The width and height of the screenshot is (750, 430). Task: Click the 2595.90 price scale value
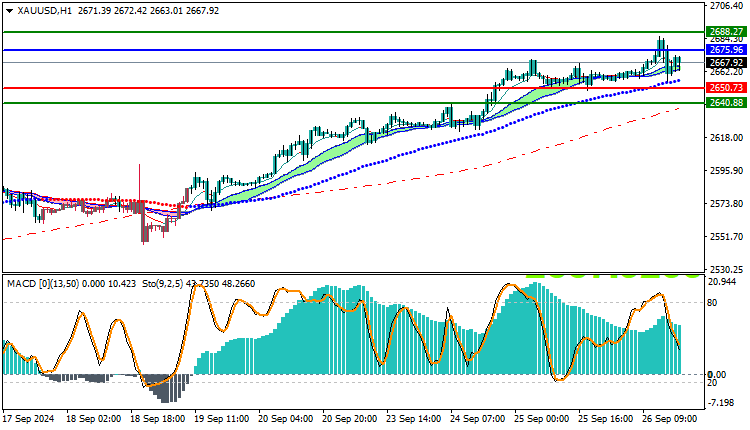click(x=727, y=171)
